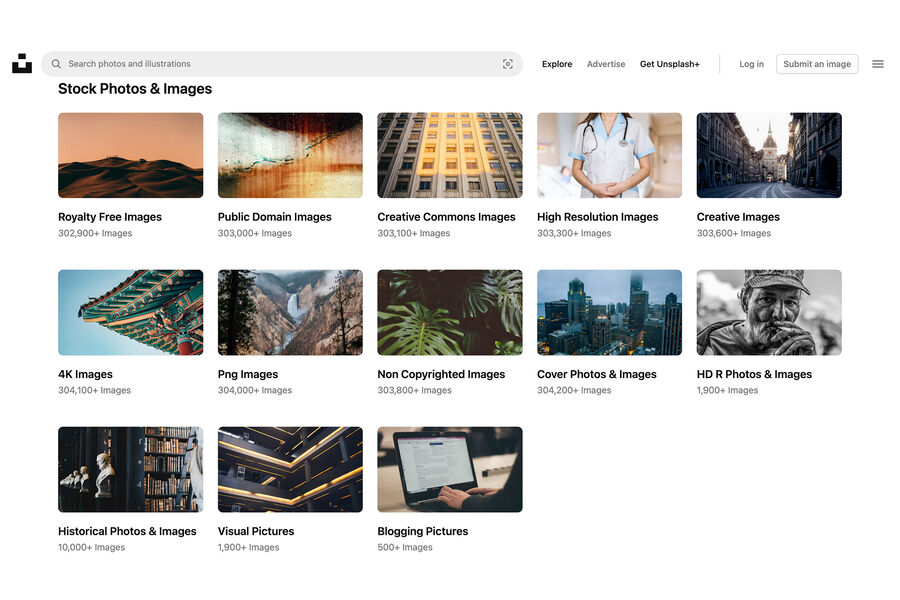900x600 pixels.
Task: Open visual search camera icon
Action: pyautogui.click(x=507, y=64)
